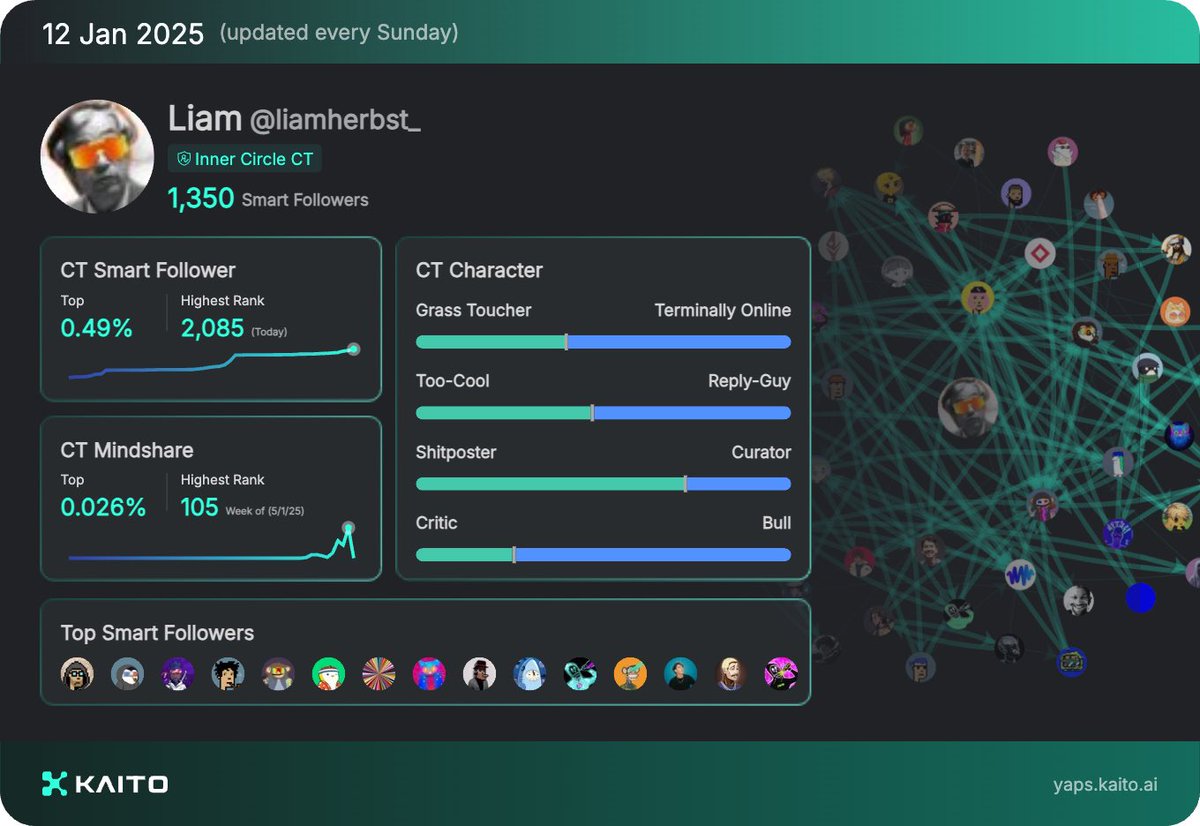
Task: Select the colorful radial-stripes avatar in Top Smart Followers
Action: 379,674
